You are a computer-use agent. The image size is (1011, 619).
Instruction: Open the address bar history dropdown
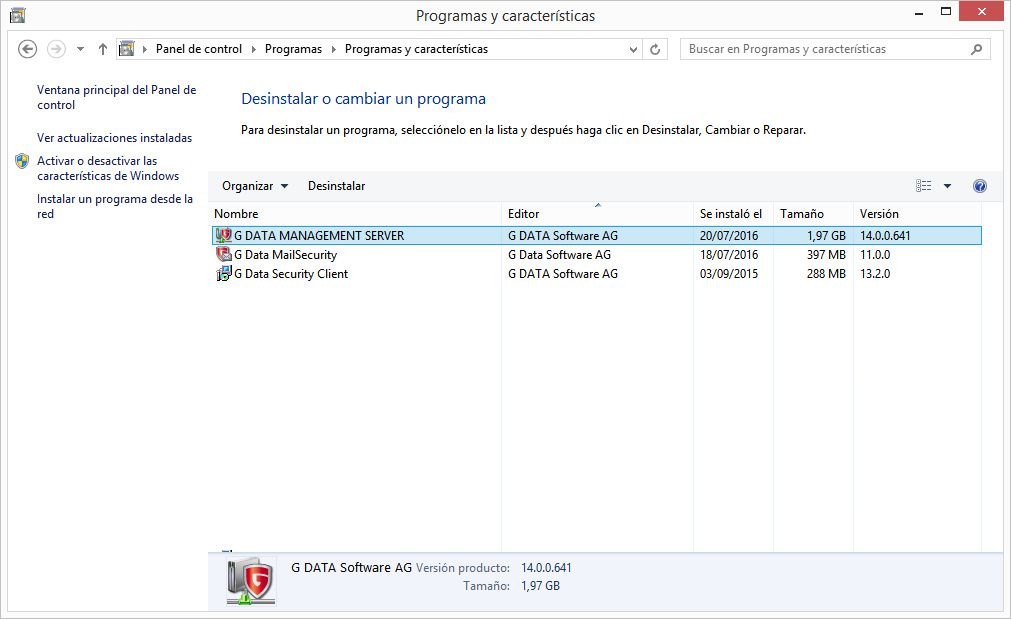(x=633, y=49)
